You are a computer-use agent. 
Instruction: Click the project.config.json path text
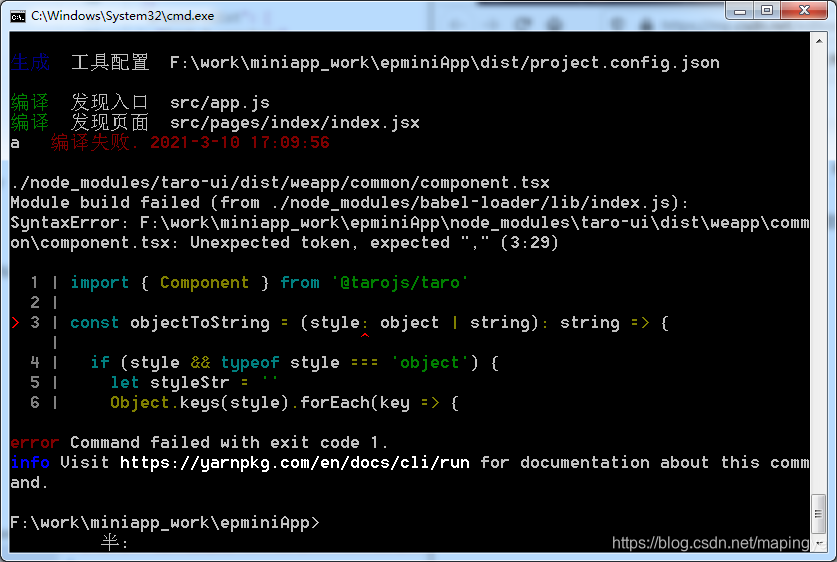click(445, 63)
